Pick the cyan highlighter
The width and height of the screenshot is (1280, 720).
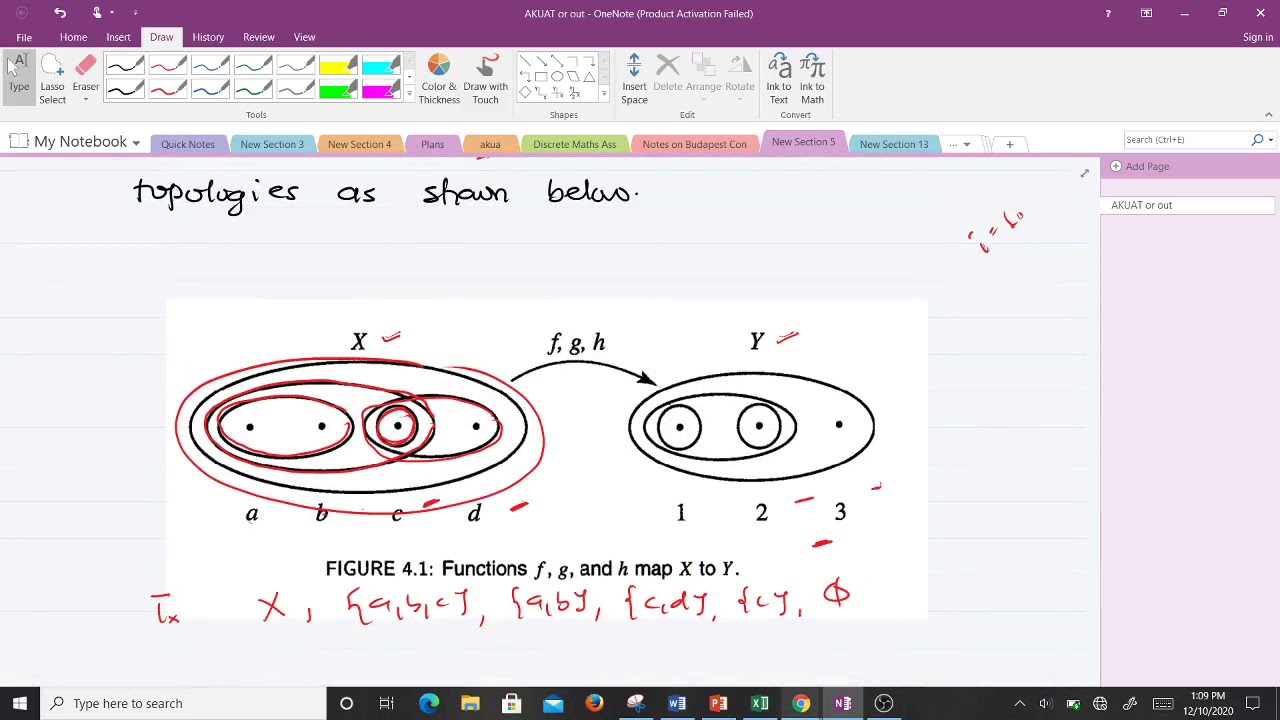click(x=381, y=66)
